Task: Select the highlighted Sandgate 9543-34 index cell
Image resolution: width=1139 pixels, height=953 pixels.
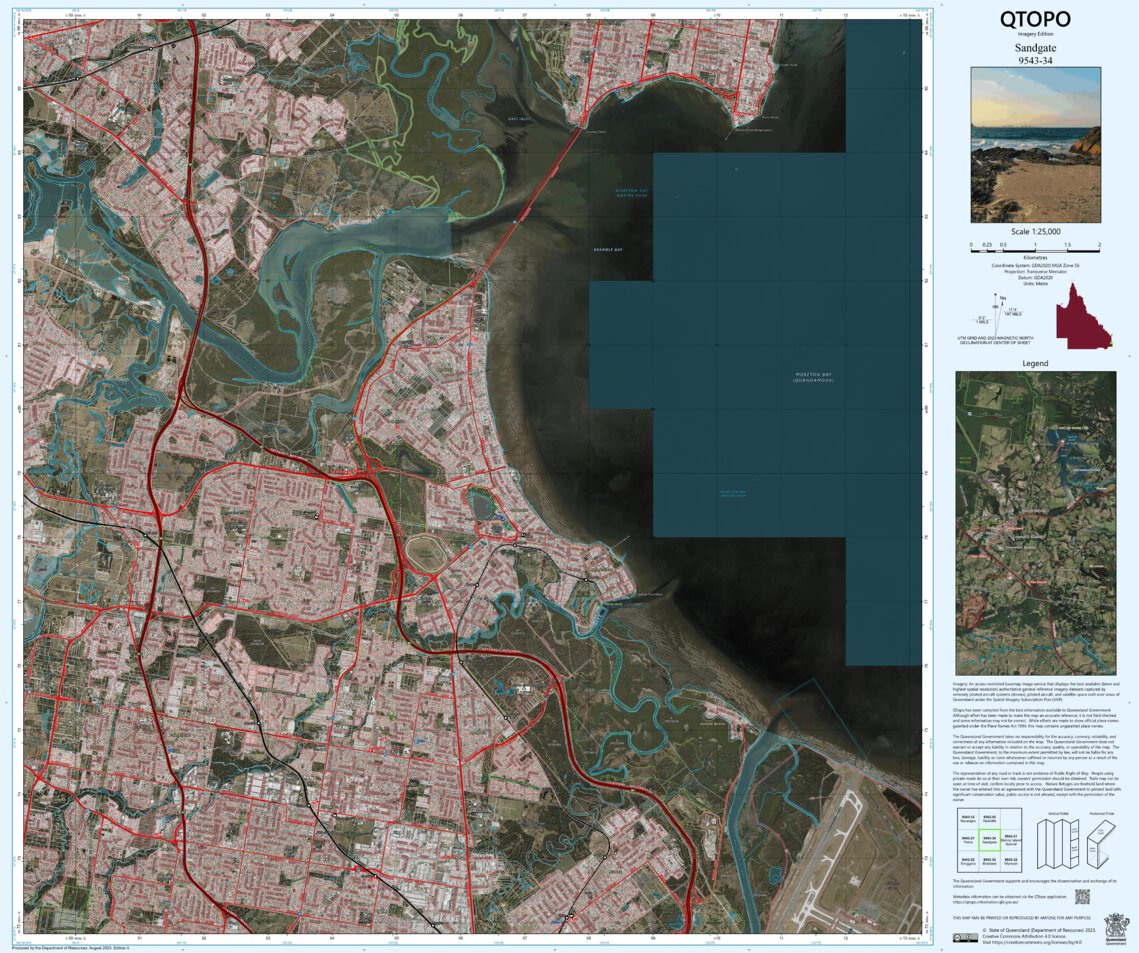Action: click(990, 840)
